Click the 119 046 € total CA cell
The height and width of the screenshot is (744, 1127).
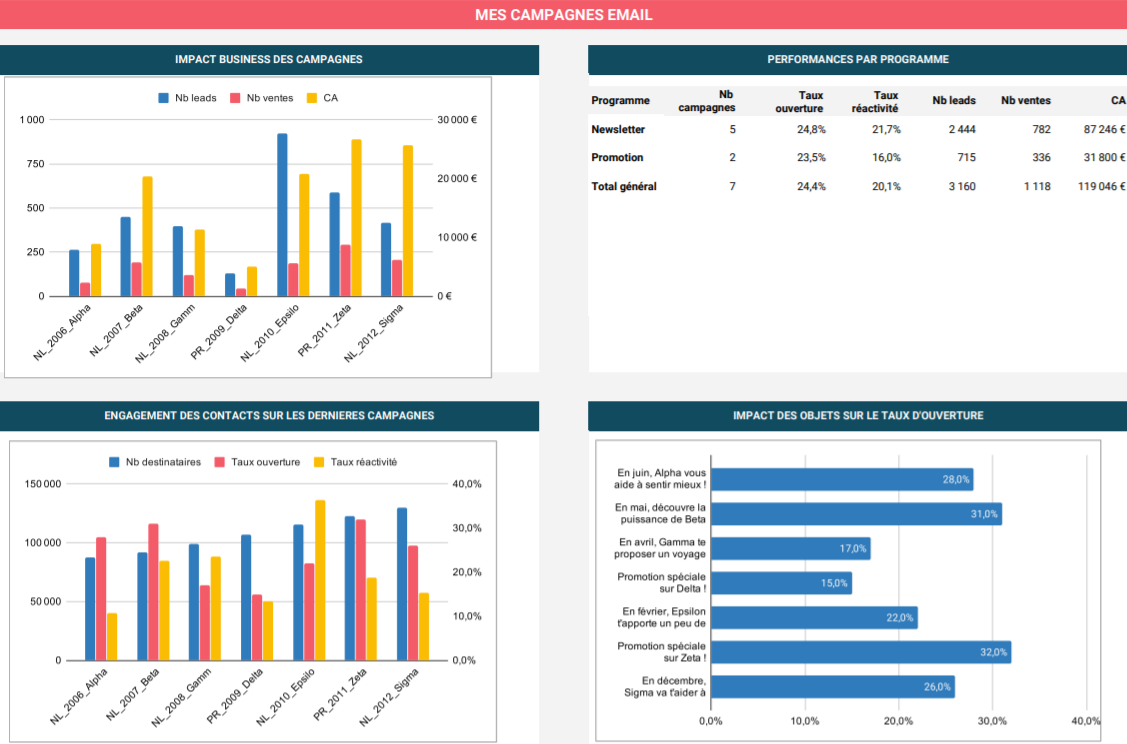[x=1102, y=186]
